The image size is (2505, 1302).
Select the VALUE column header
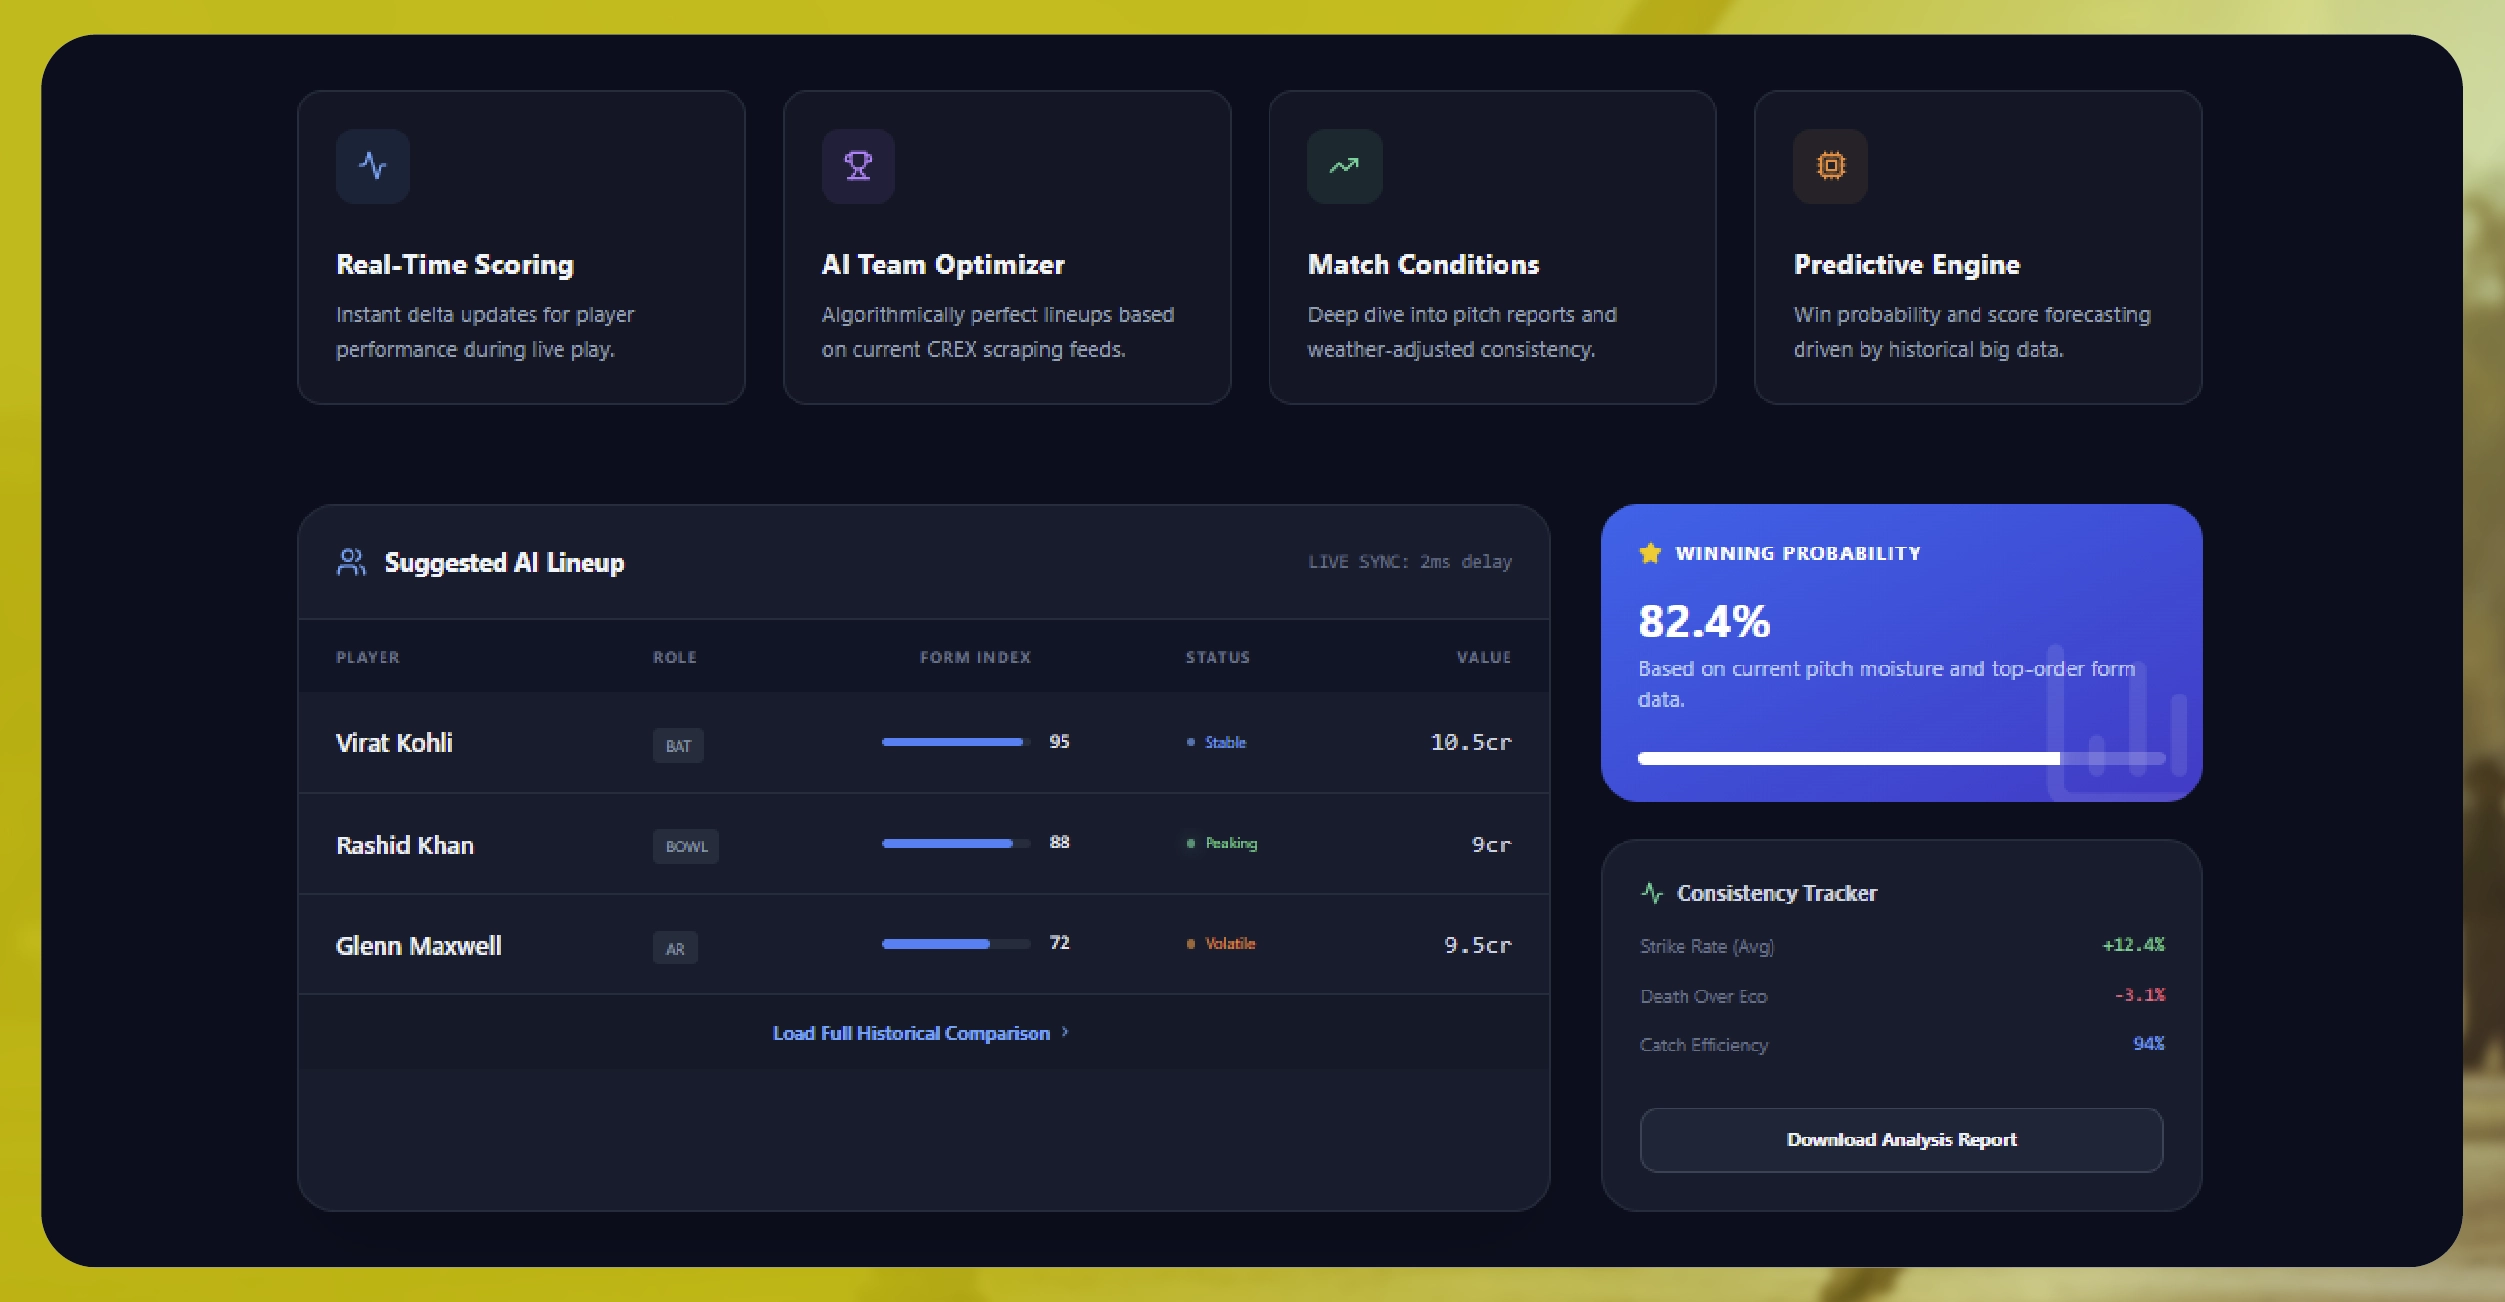tap(1484, 657)
